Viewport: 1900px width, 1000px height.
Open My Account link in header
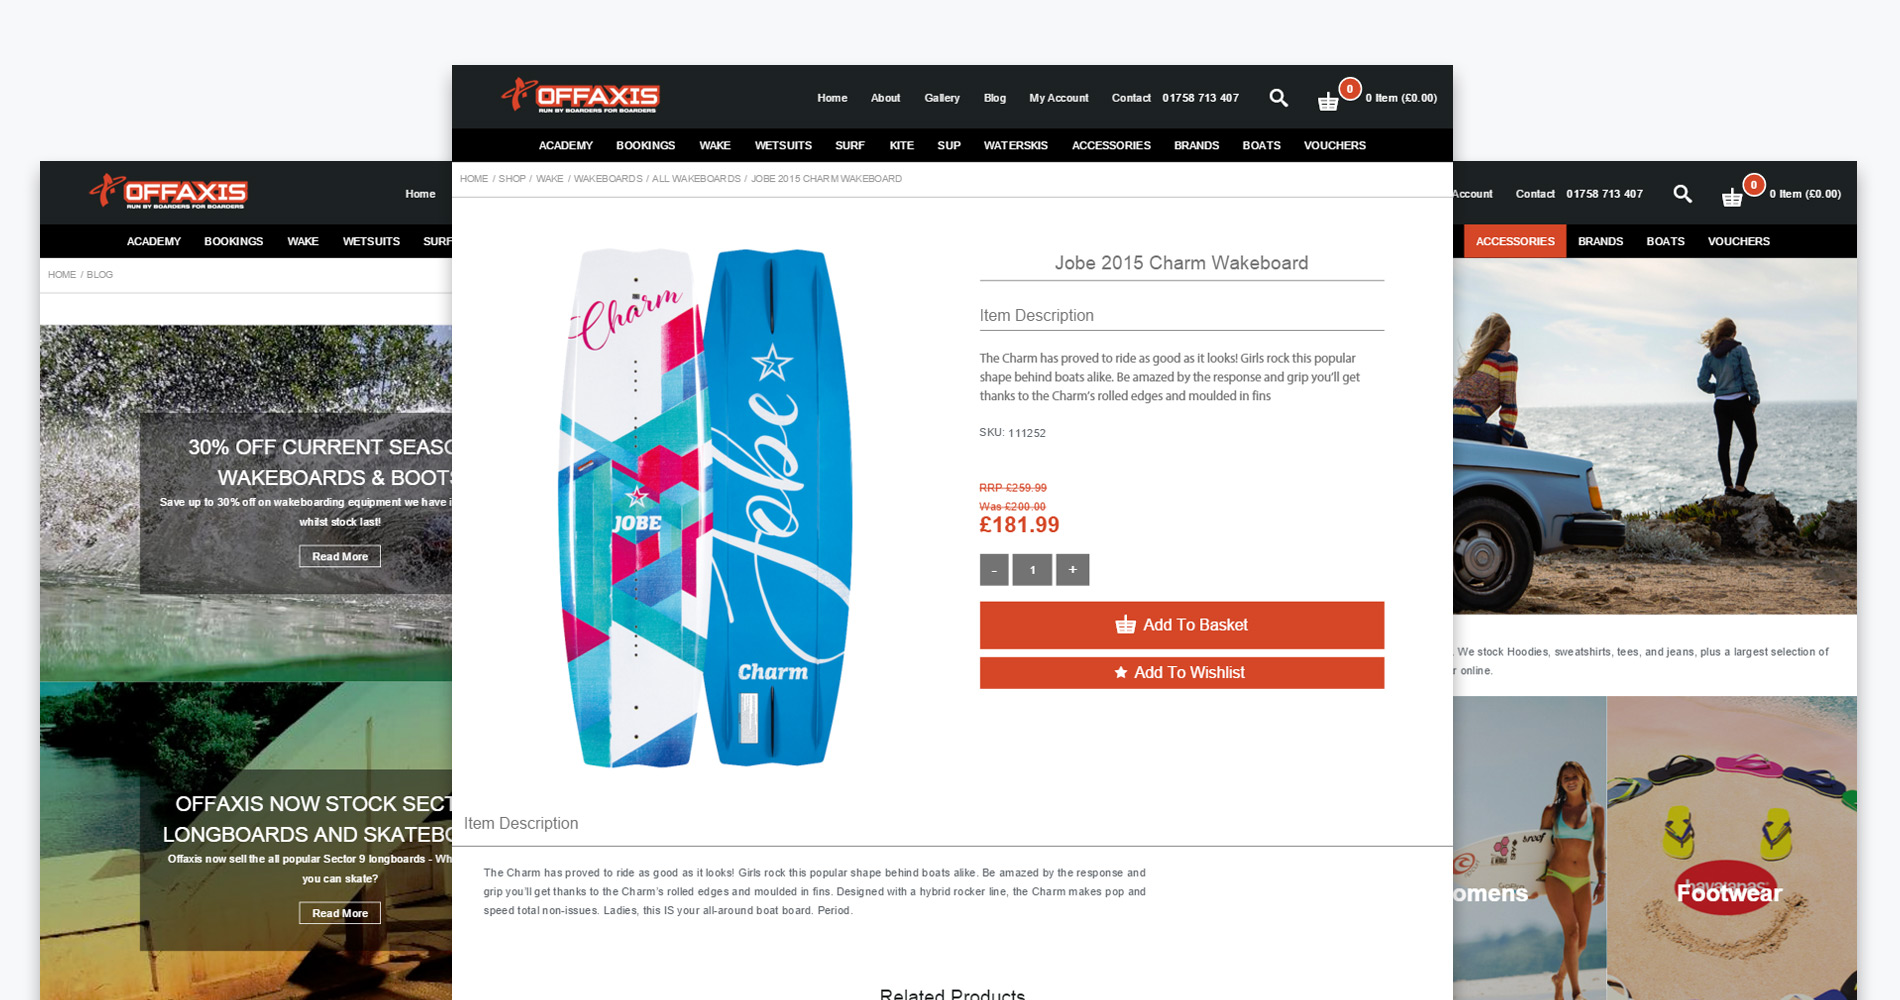1059,98
